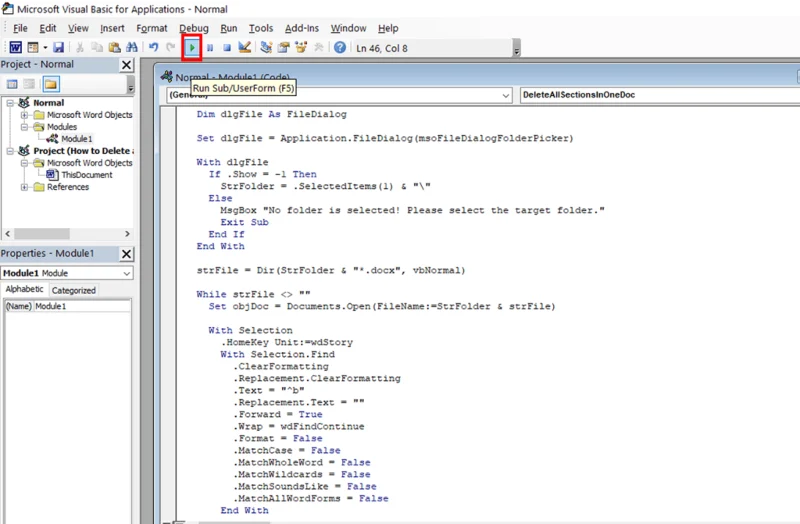
Task: Click the Toolbox toolbar icon
Action: click(318, 47)
